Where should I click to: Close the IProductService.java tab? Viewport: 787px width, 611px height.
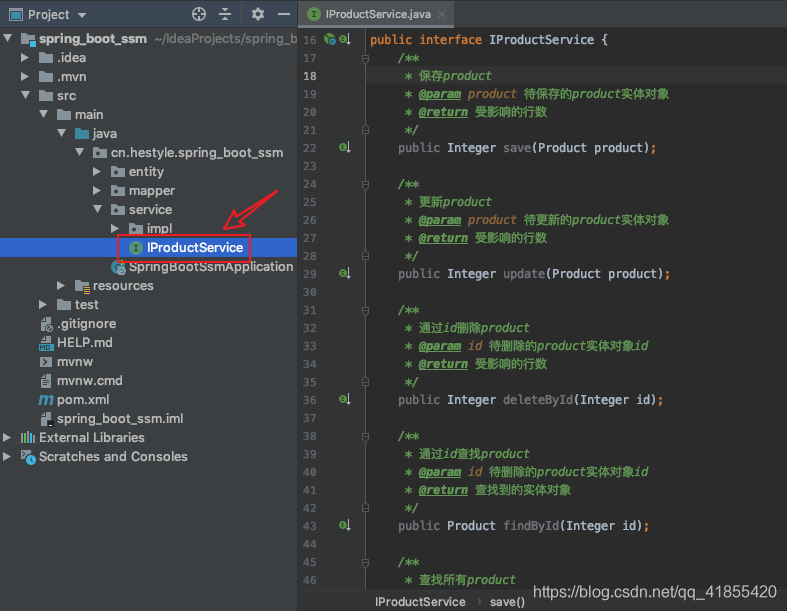click(x=442, y=14)
